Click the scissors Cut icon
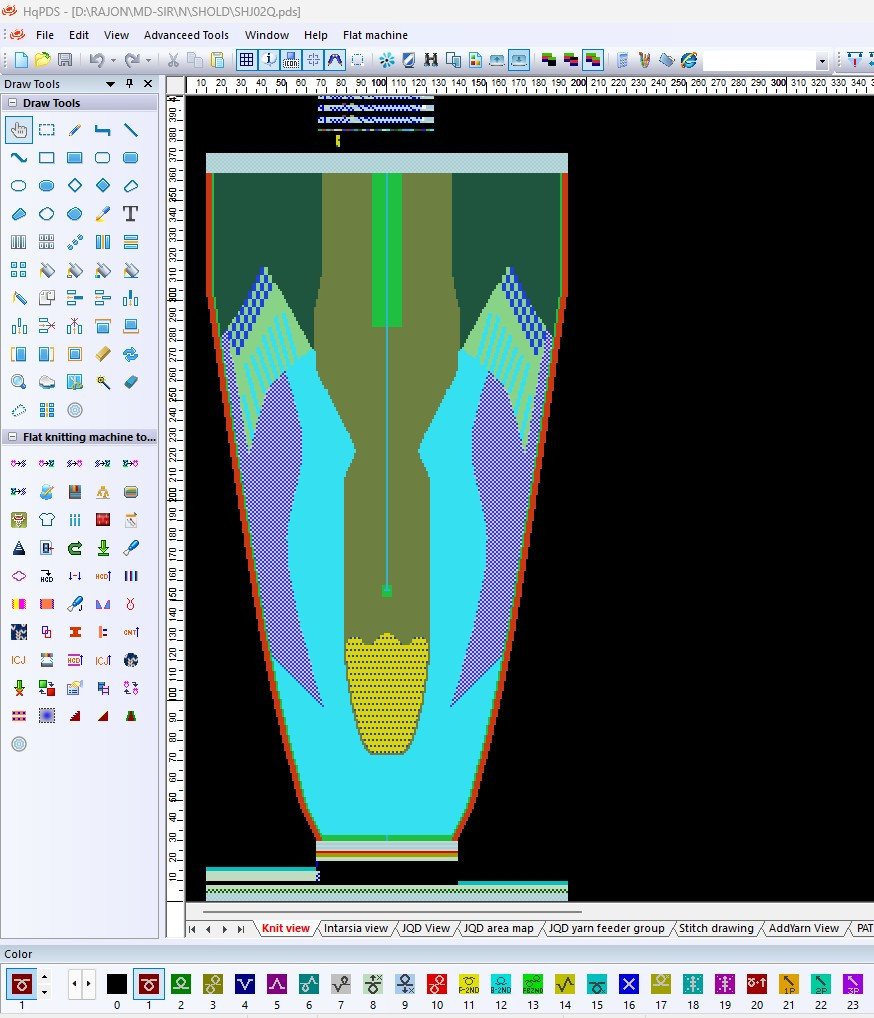Image resolution: width=874 pixels, height=1018 pixels. [173, 60]
